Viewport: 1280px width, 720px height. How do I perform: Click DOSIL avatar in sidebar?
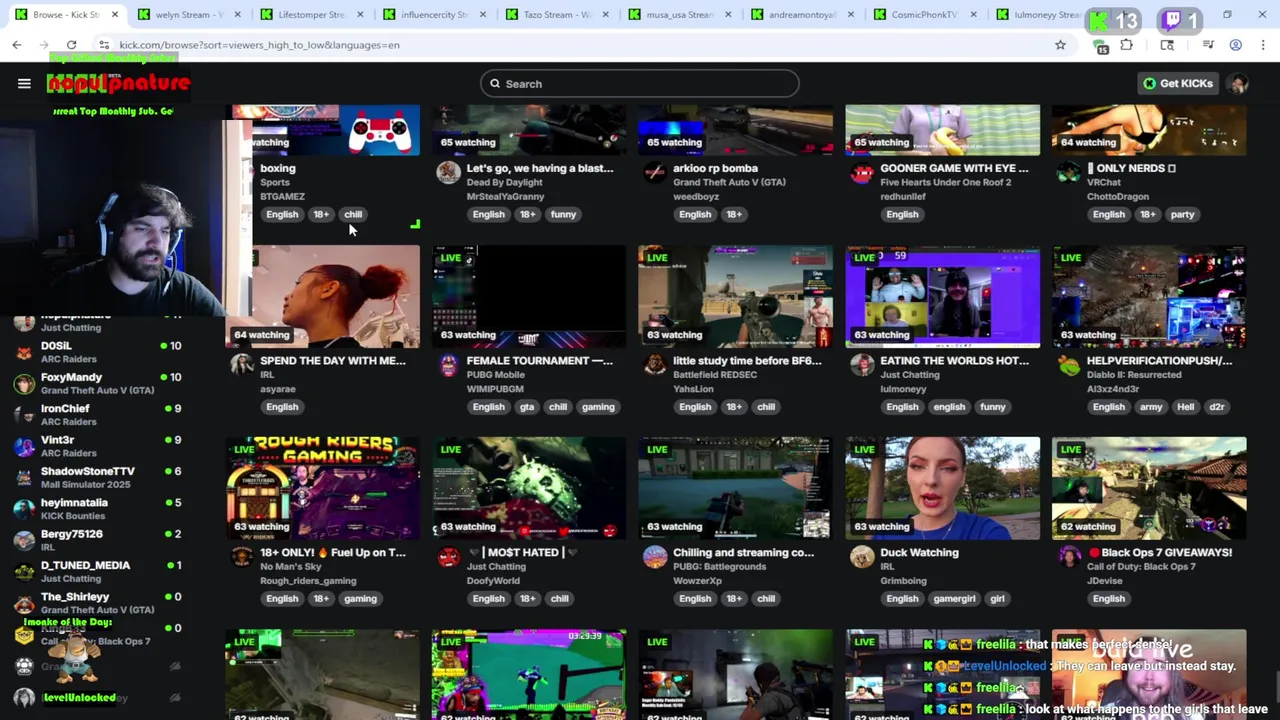click(x=24, y=352)
